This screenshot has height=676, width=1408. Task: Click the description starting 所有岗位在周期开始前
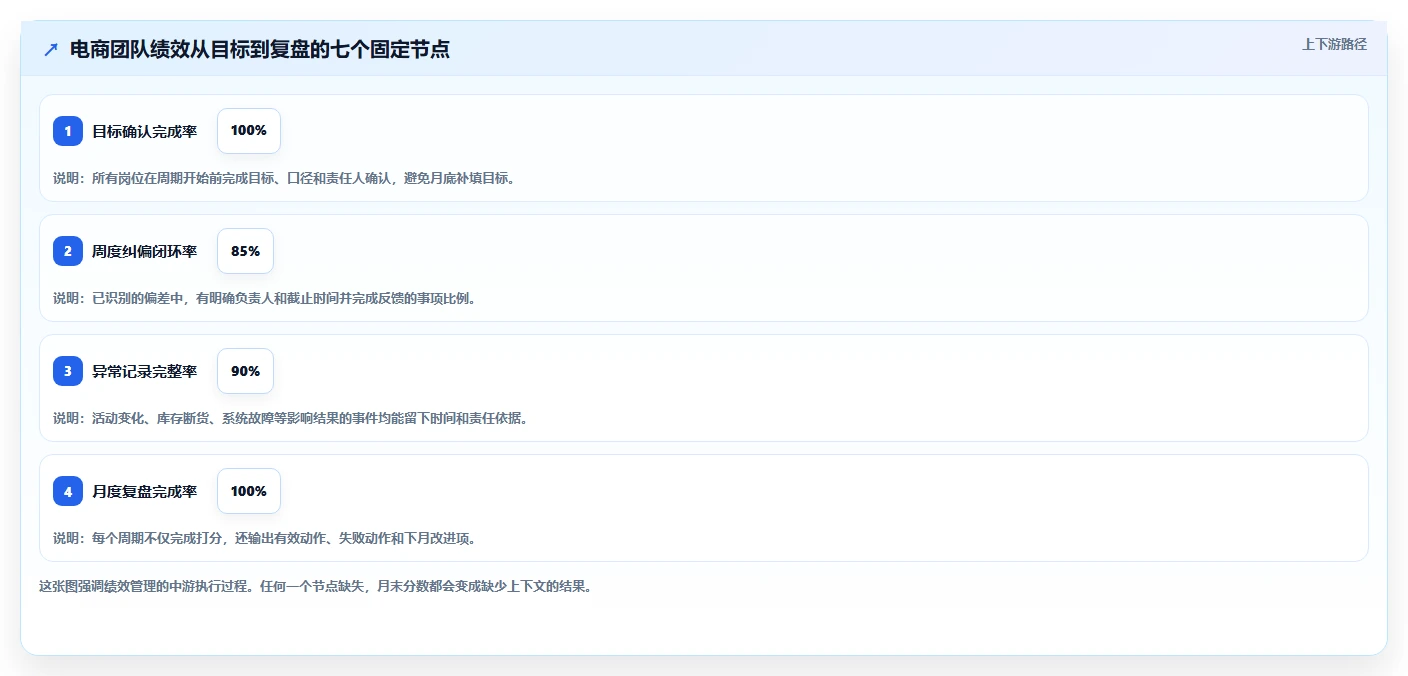(x=284, y=178)
